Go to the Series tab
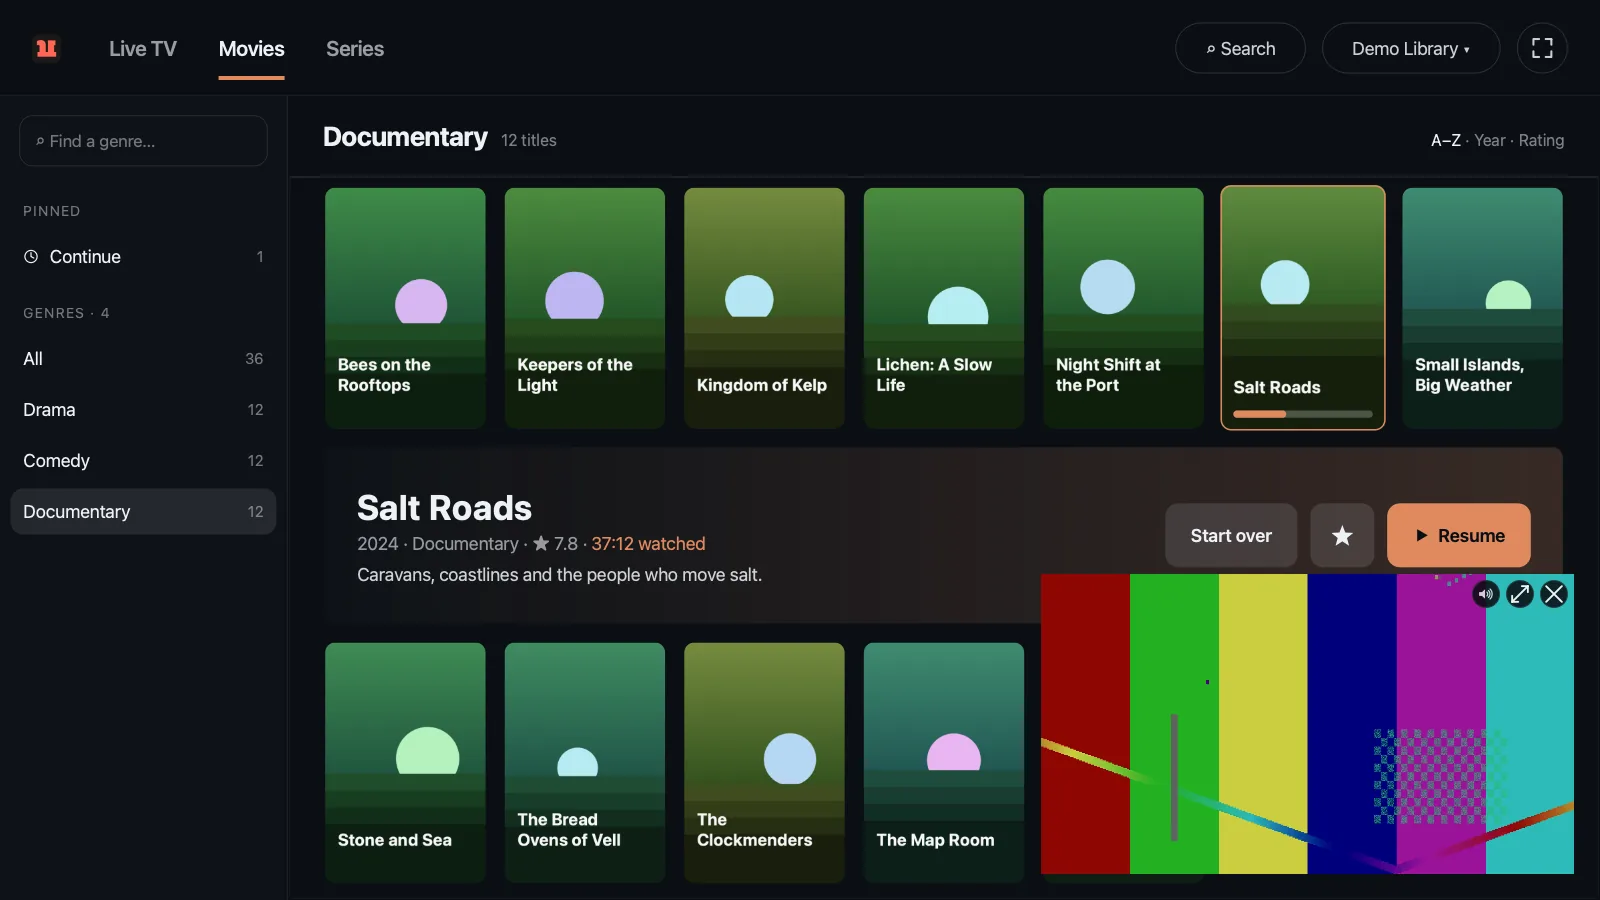This screenshot has width=1600, height=900. pyautogui.click(x=355, y=48)
